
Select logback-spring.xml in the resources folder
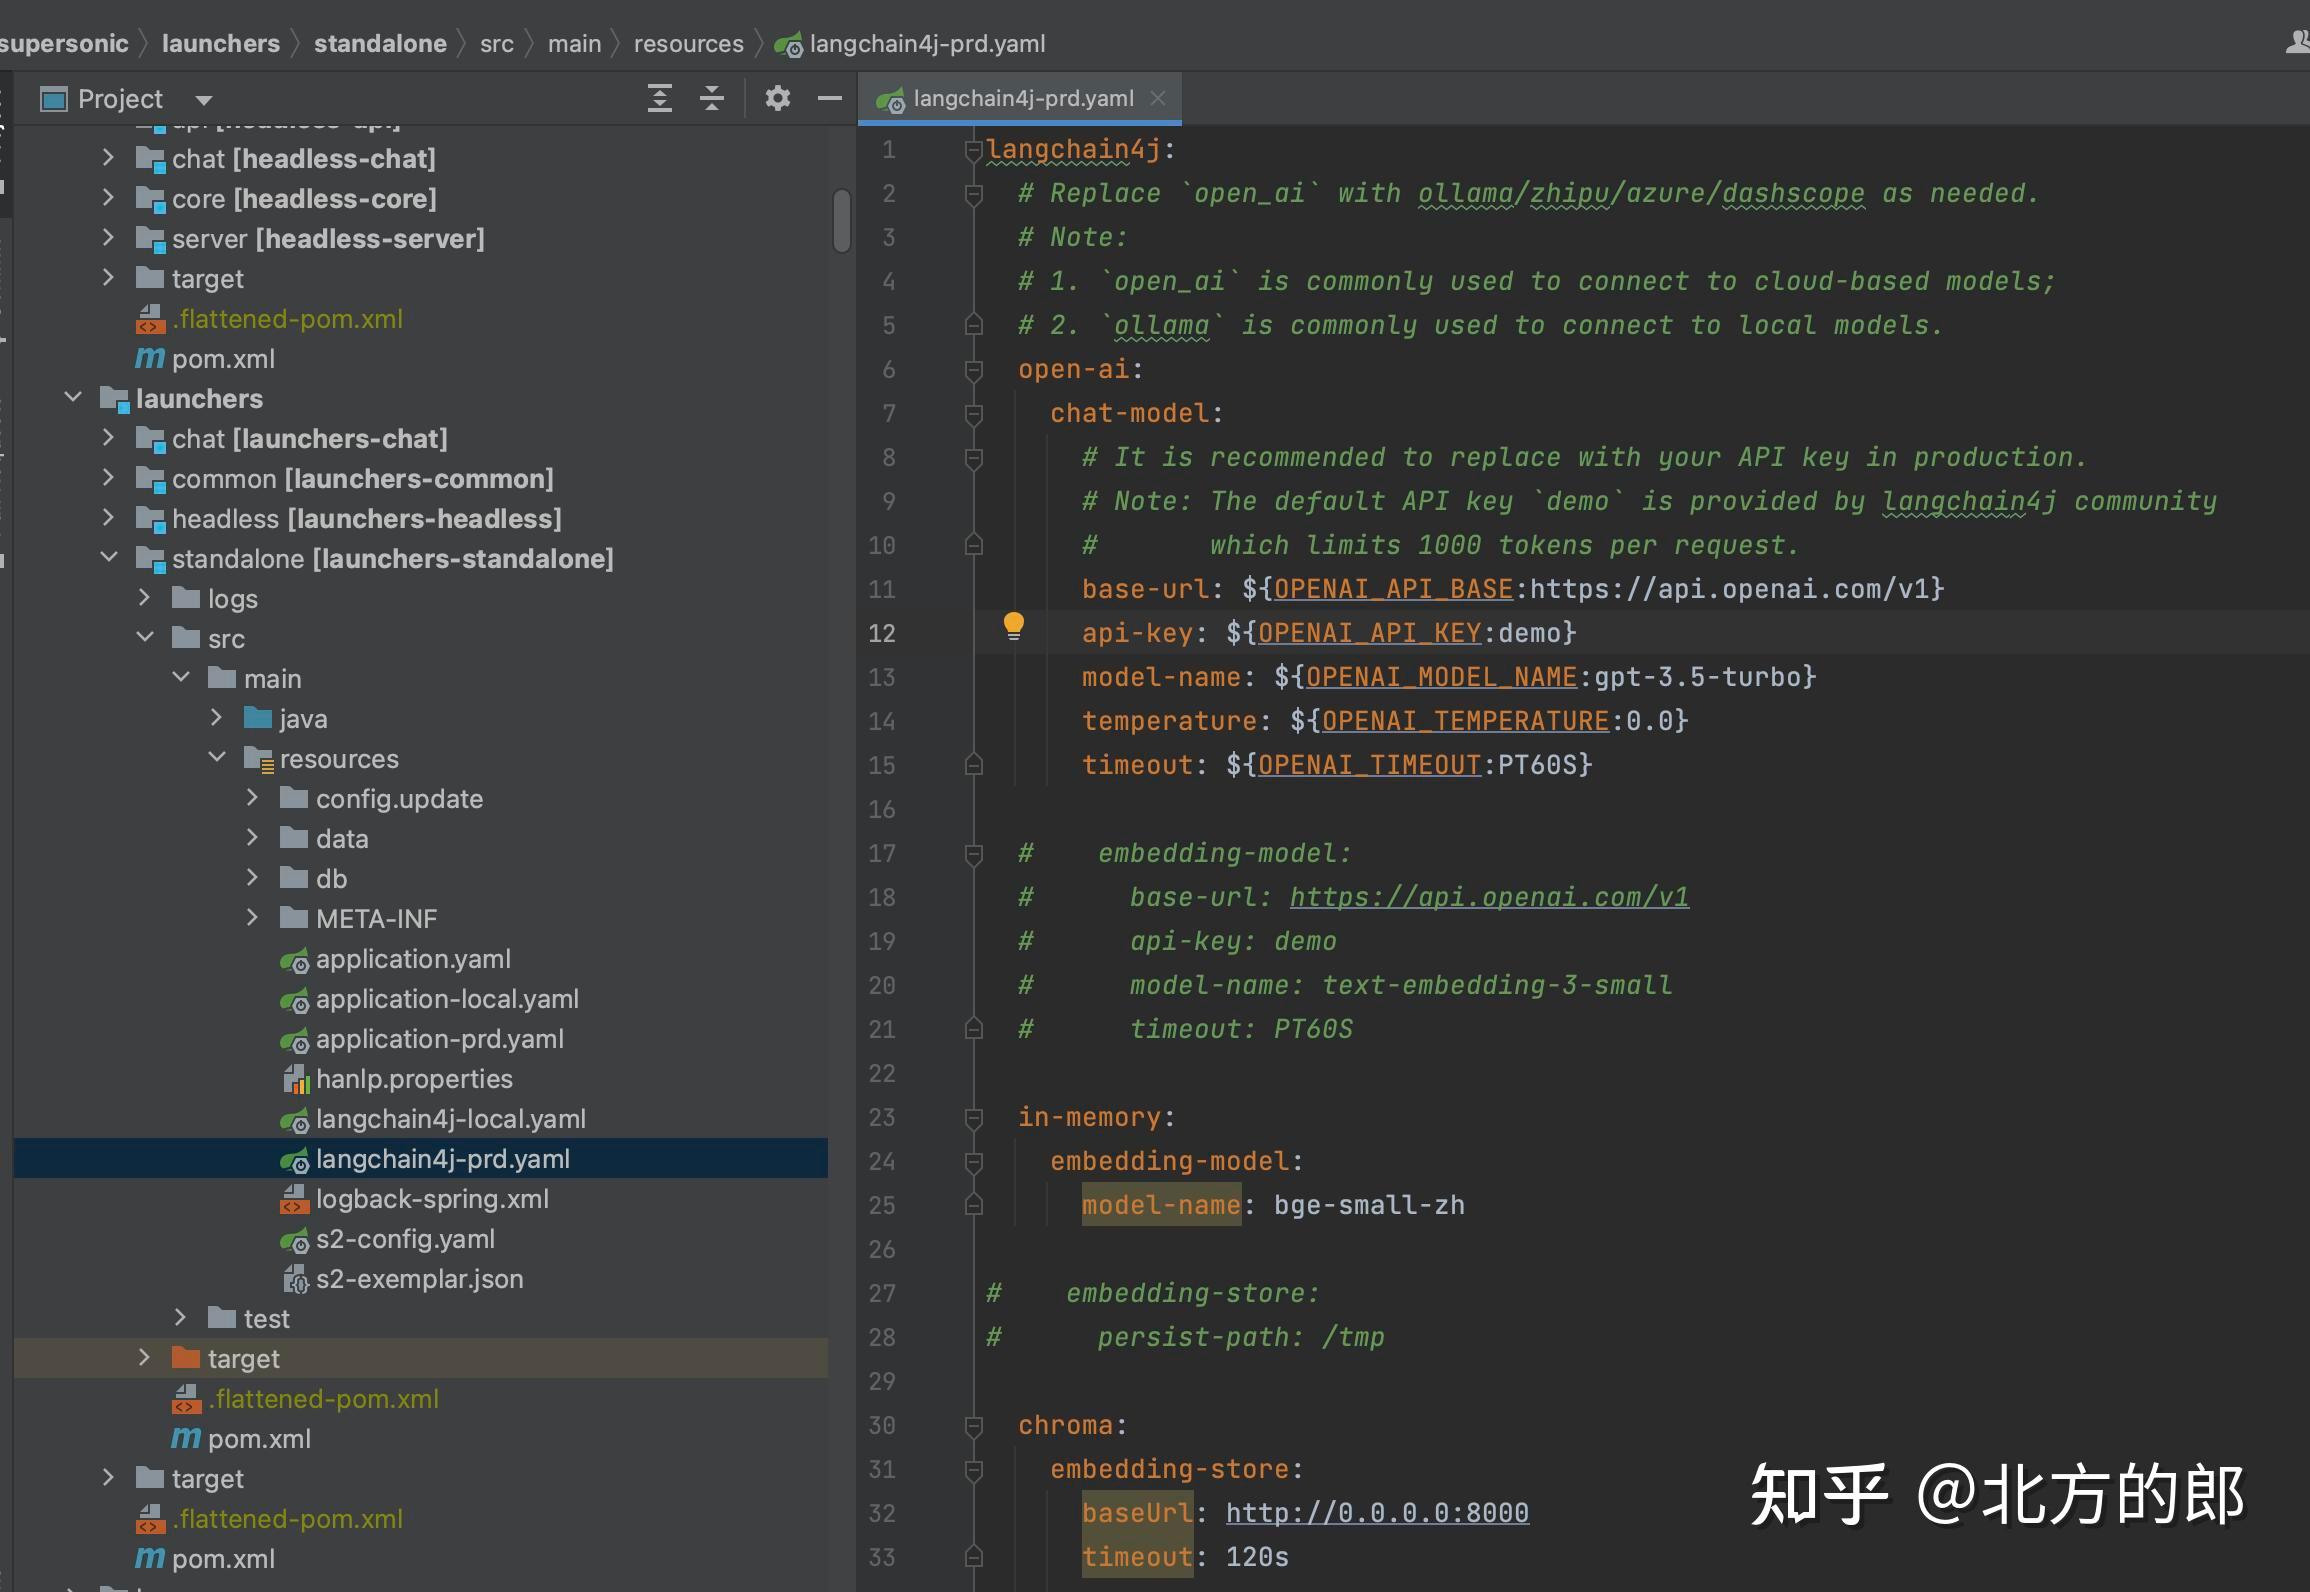pyautogui.click(x=432, y=1198)
